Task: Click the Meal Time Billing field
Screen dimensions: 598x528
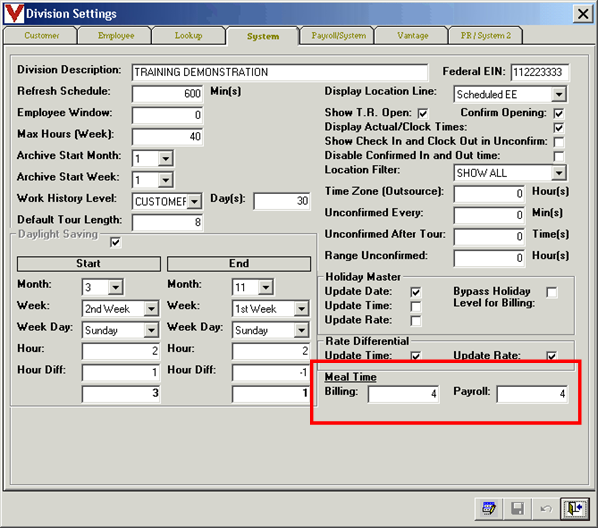Action: (x=403, y=394)
